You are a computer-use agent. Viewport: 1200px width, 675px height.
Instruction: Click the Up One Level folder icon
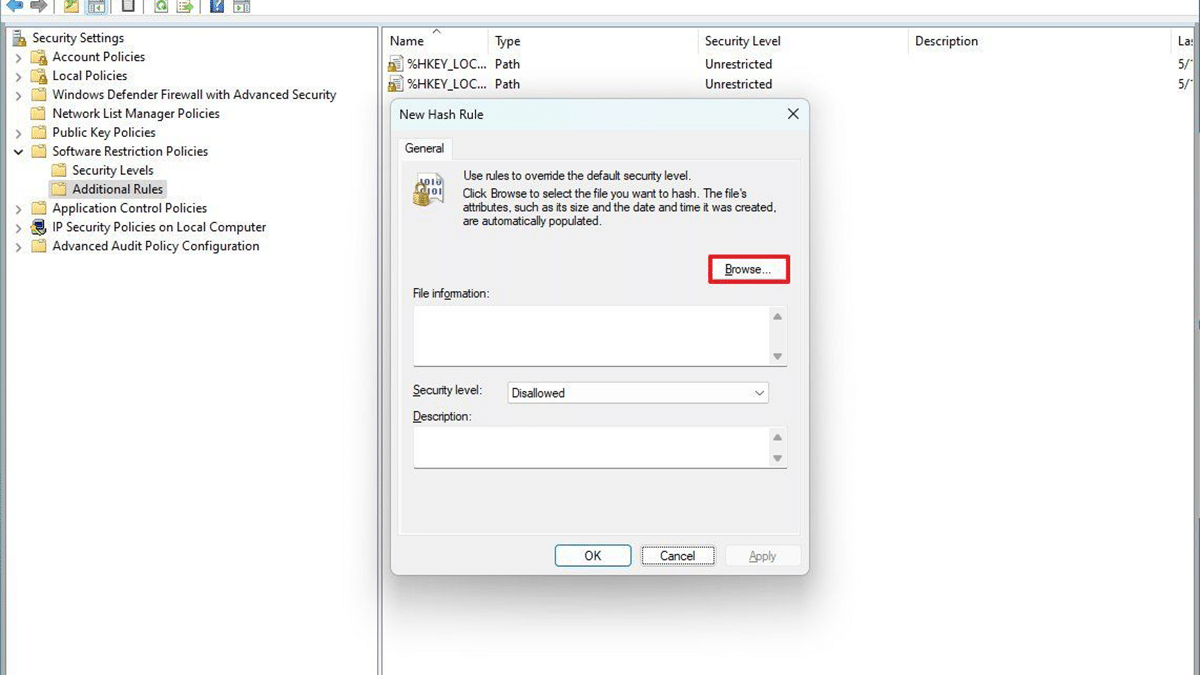71,6
